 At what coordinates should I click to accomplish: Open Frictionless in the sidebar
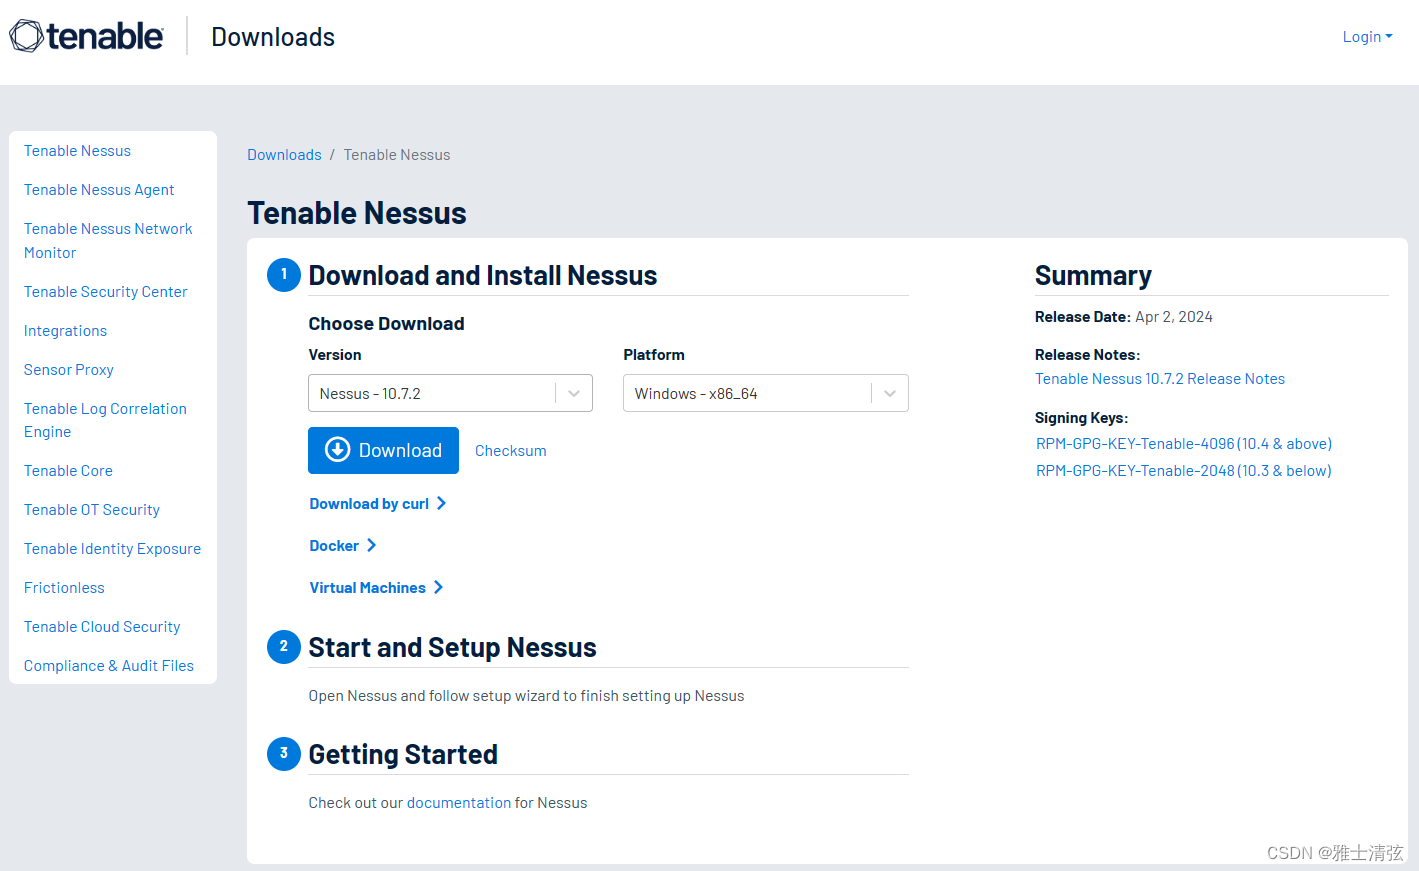64,588
